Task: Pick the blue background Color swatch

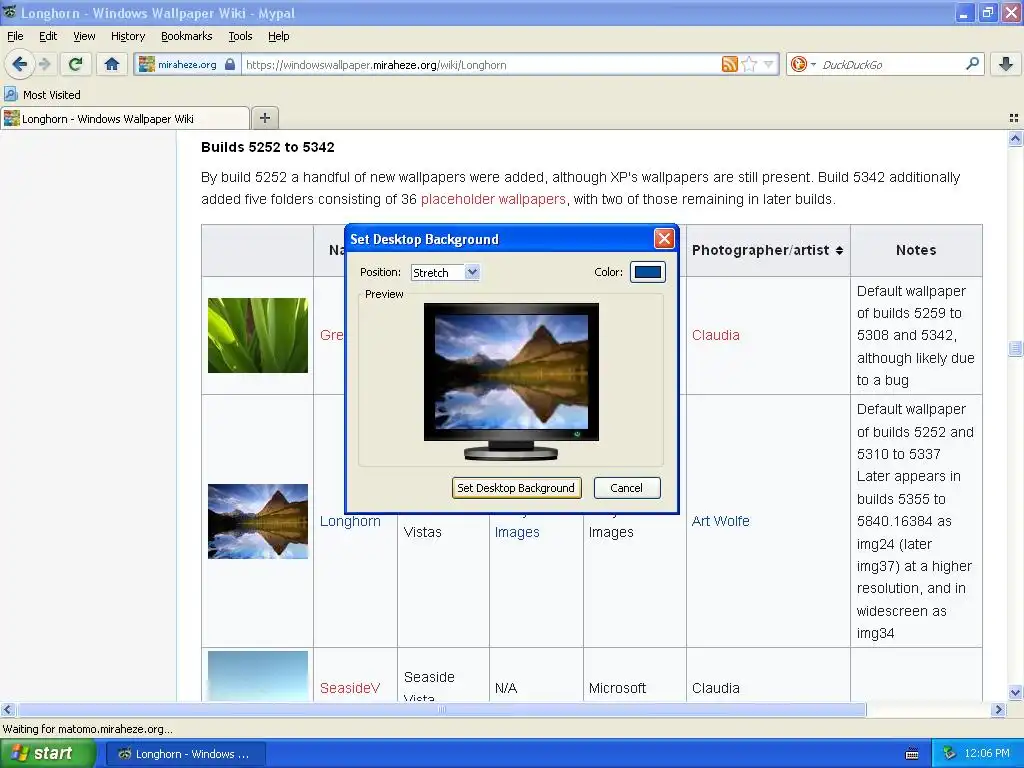Action: point(648,272)
